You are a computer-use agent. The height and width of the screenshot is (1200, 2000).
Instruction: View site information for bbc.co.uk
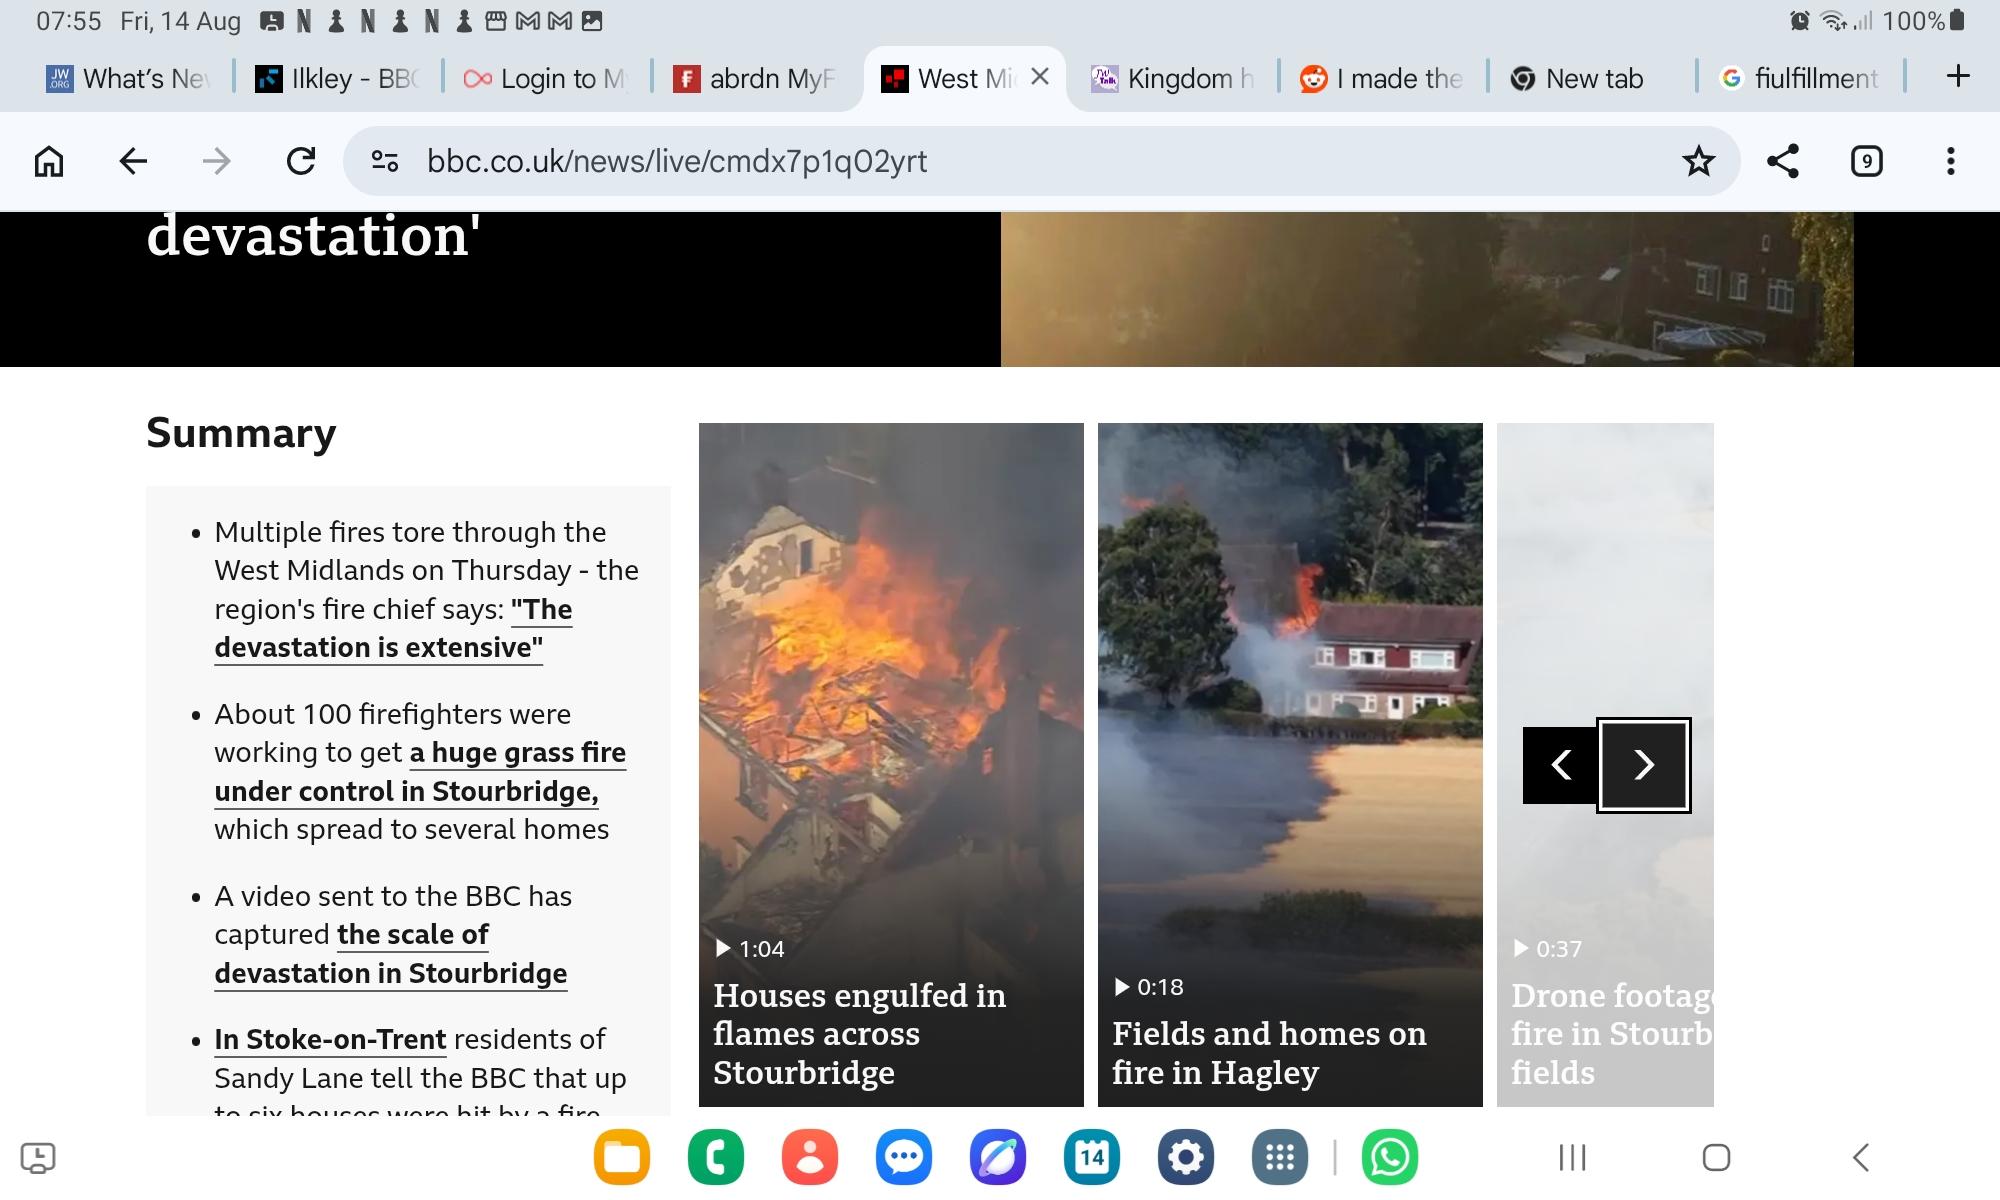(x=385, y=161)
